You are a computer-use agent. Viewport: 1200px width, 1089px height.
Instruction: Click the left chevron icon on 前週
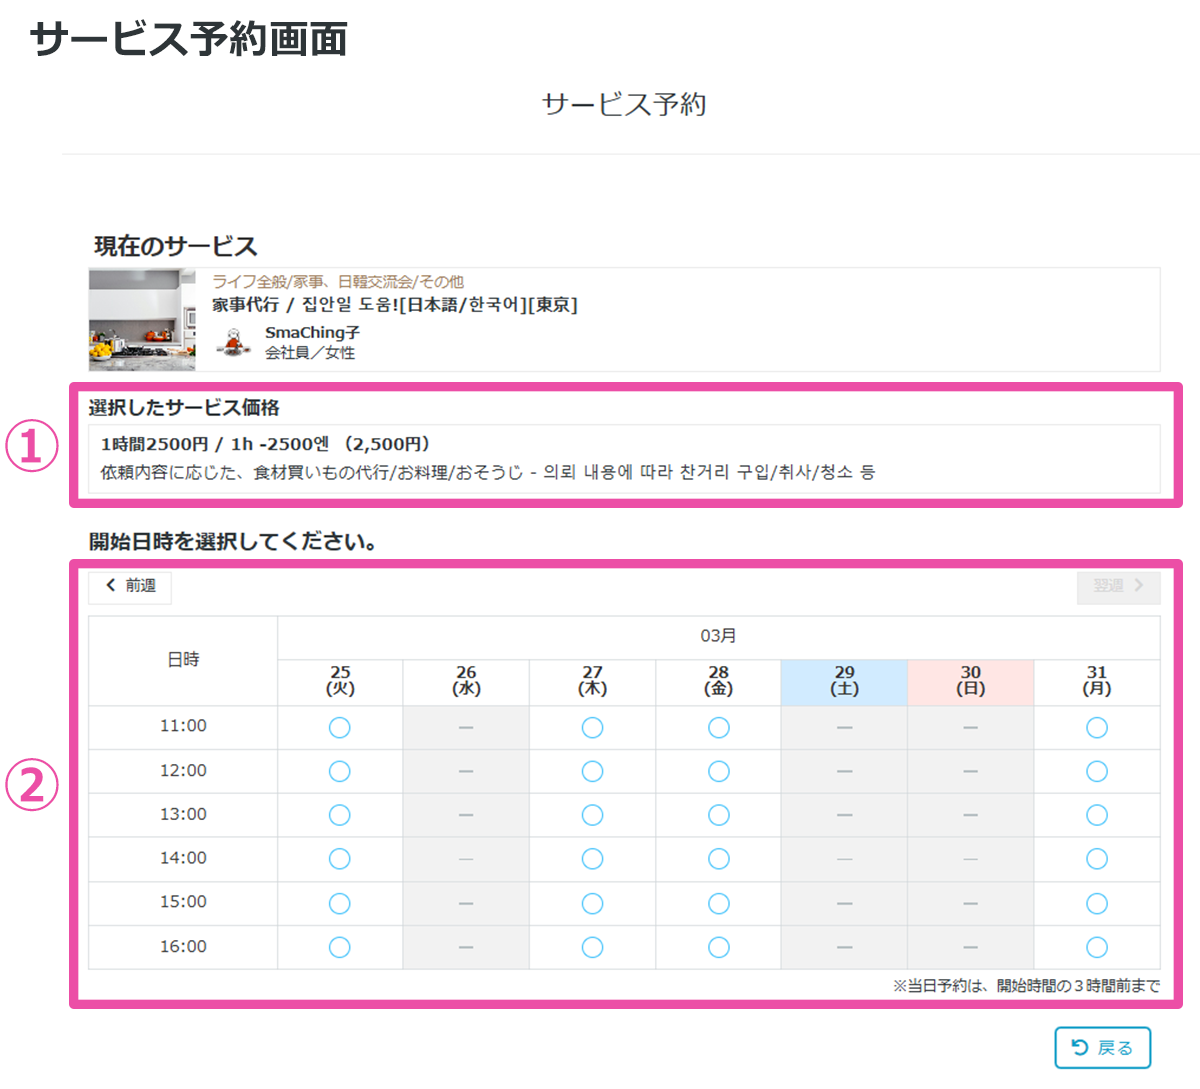click(x=110, y=587)
